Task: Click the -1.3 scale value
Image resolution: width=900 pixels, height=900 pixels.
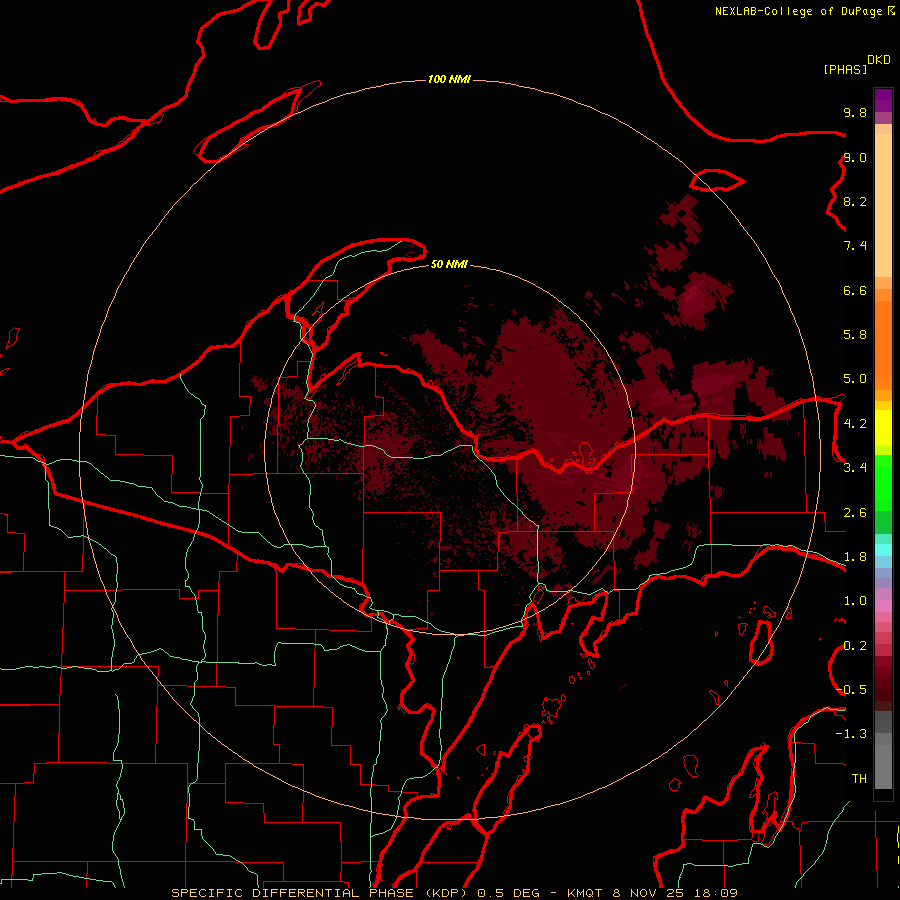Action: 851,734
